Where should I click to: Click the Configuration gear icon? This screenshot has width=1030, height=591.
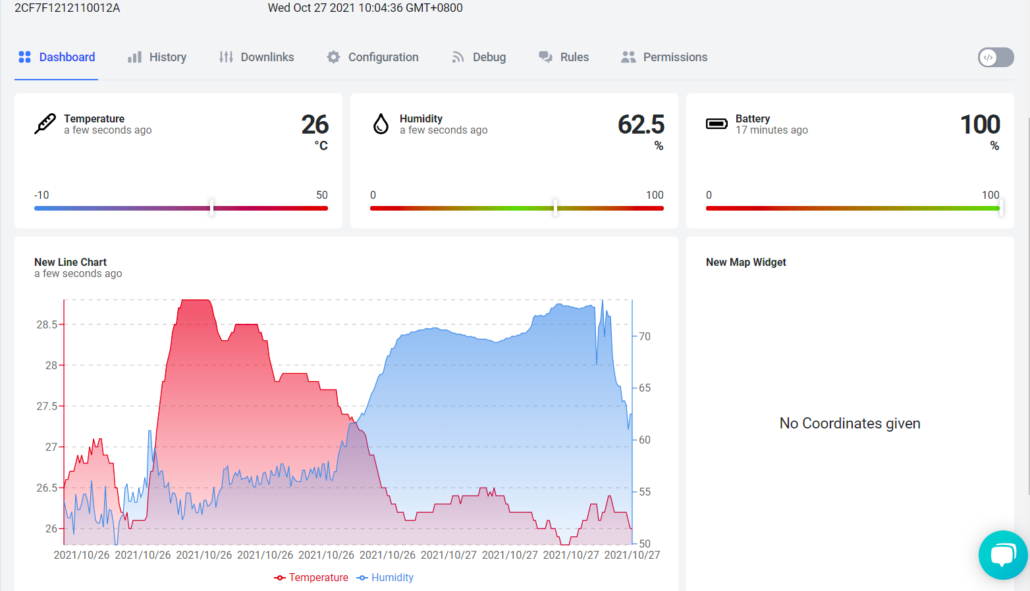tap(333, 58)
